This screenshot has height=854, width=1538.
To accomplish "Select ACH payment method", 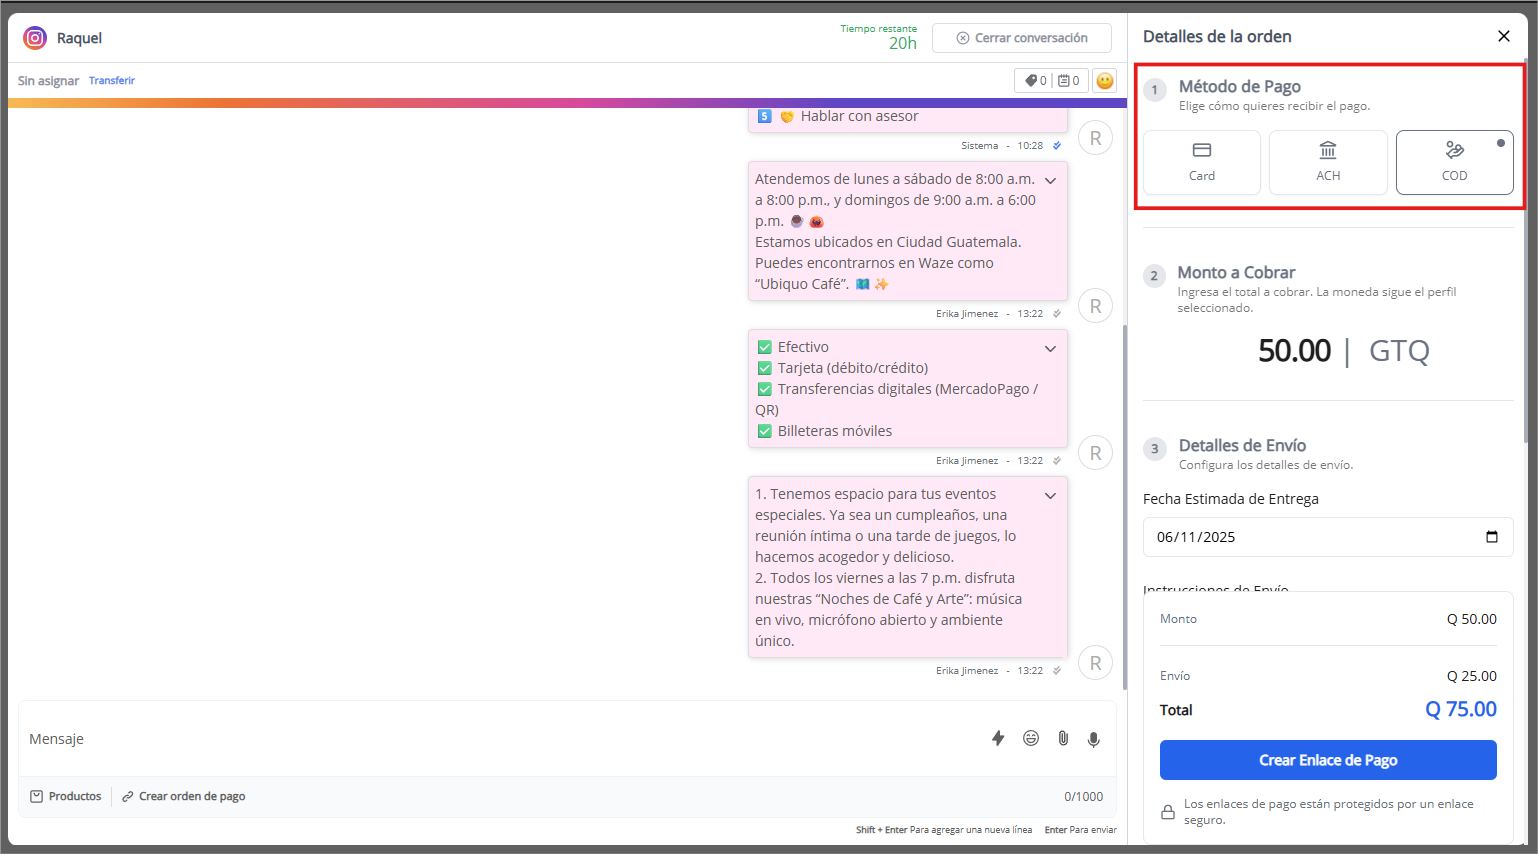I will pos(1327,162).
